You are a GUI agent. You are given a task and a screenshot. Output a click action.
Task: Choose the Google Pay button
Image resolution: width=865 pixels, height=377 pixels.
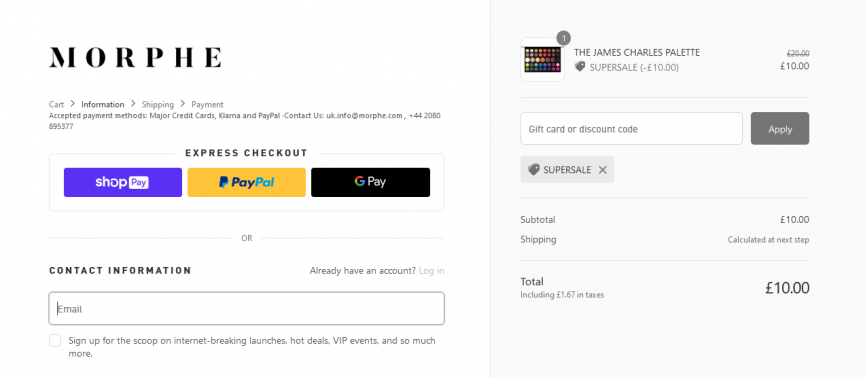370,182
